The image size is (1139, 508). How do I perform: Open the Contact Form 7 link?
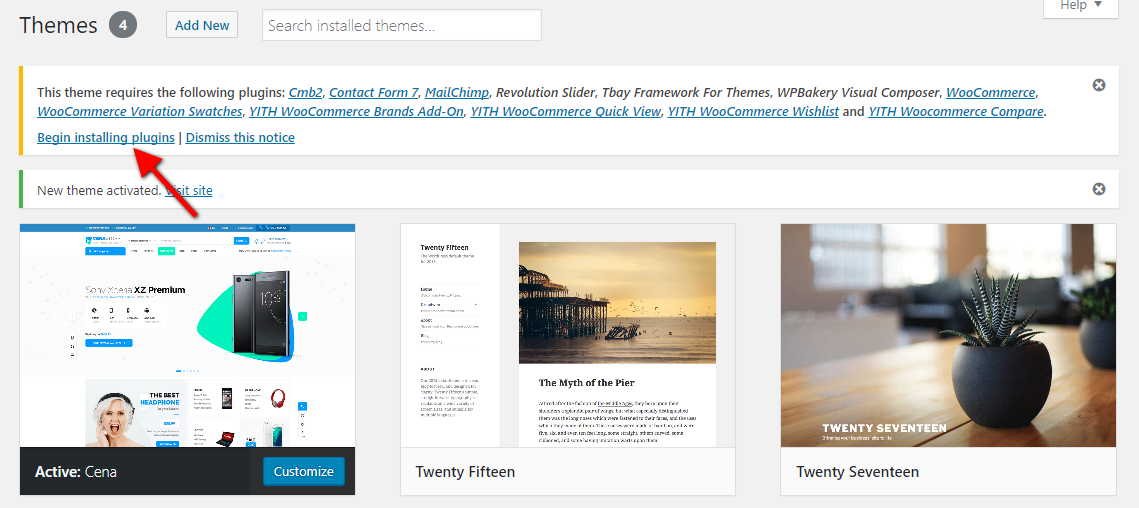click(373, 92)
